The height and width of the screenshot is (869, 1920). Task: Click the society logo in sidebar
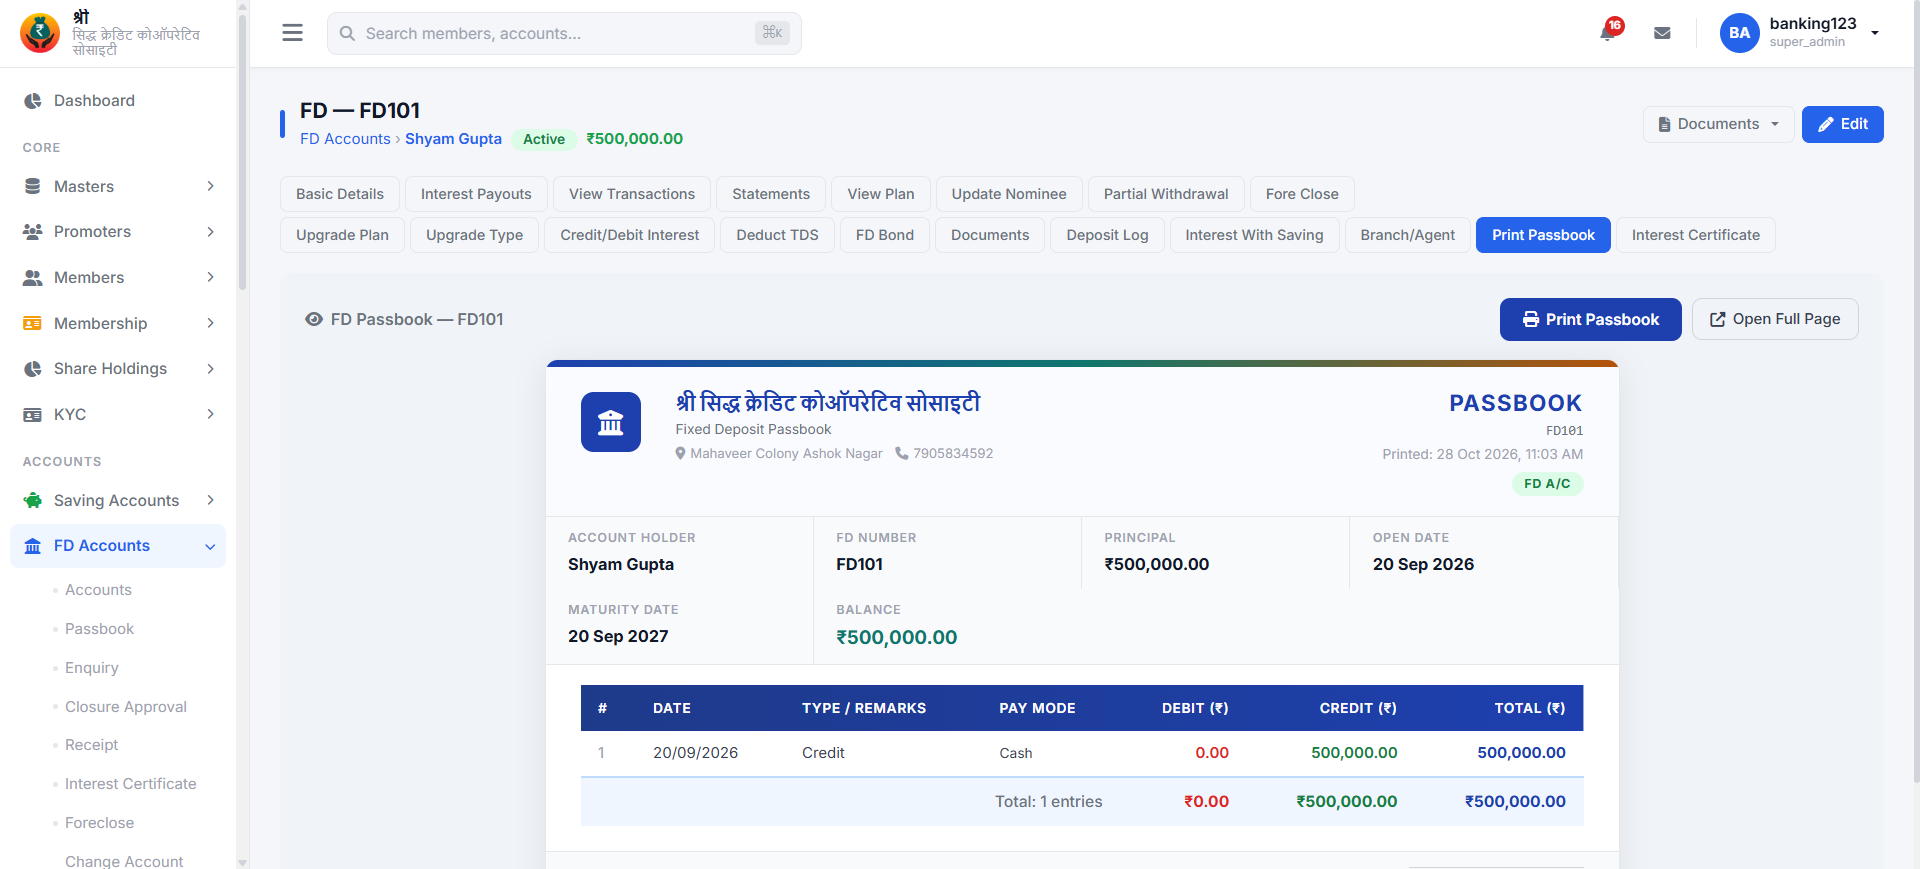(x=40, y=33)
